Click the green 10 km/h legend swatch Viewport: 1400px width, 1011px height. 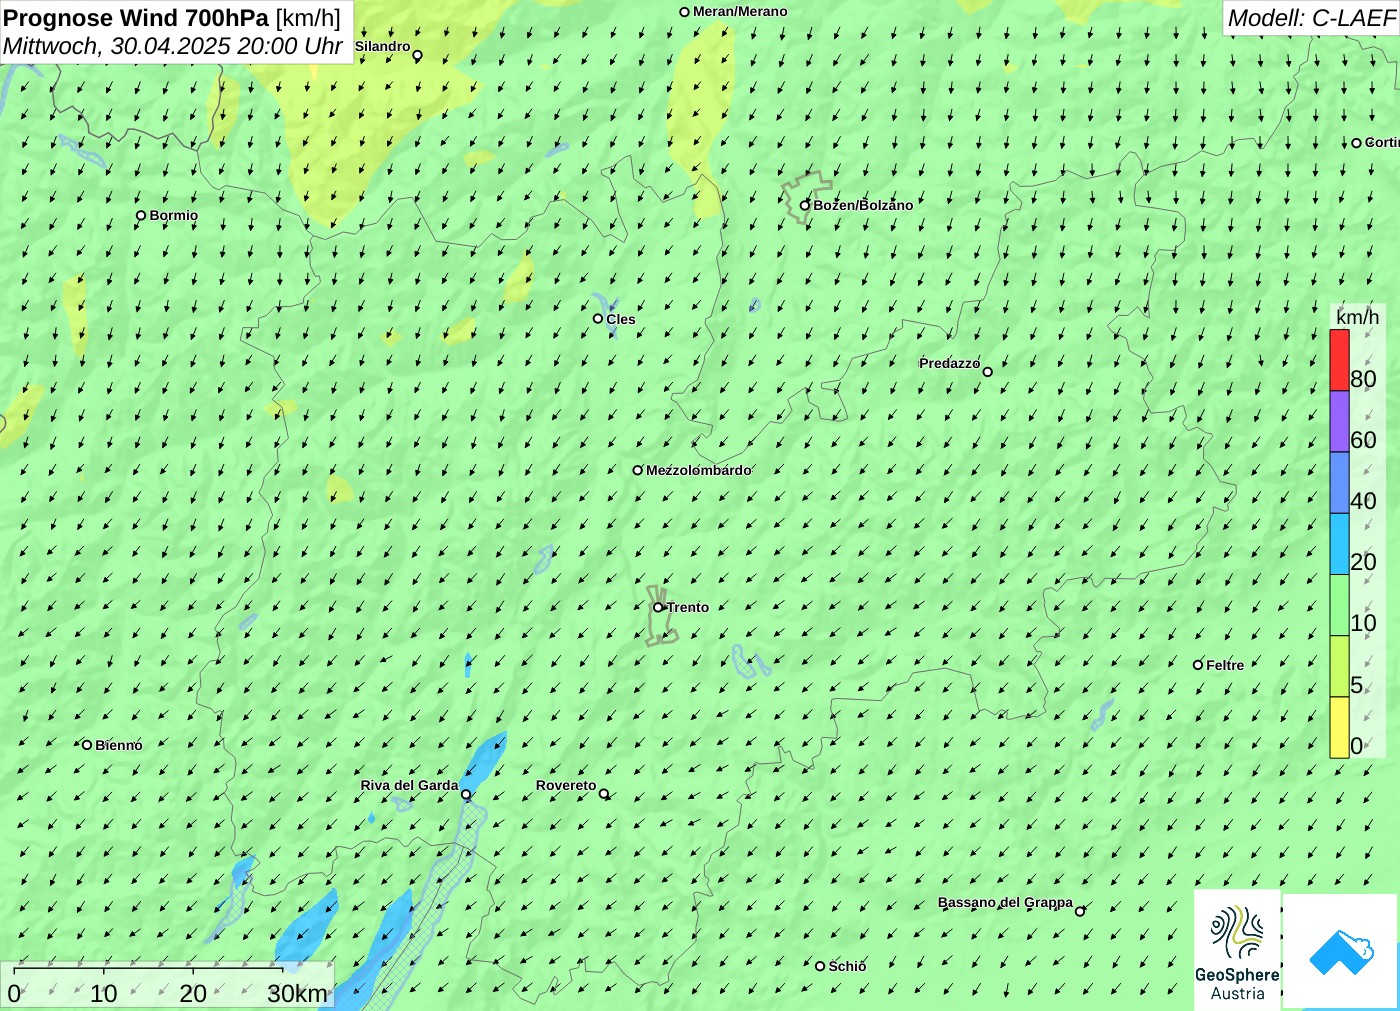coord(1339,604)
